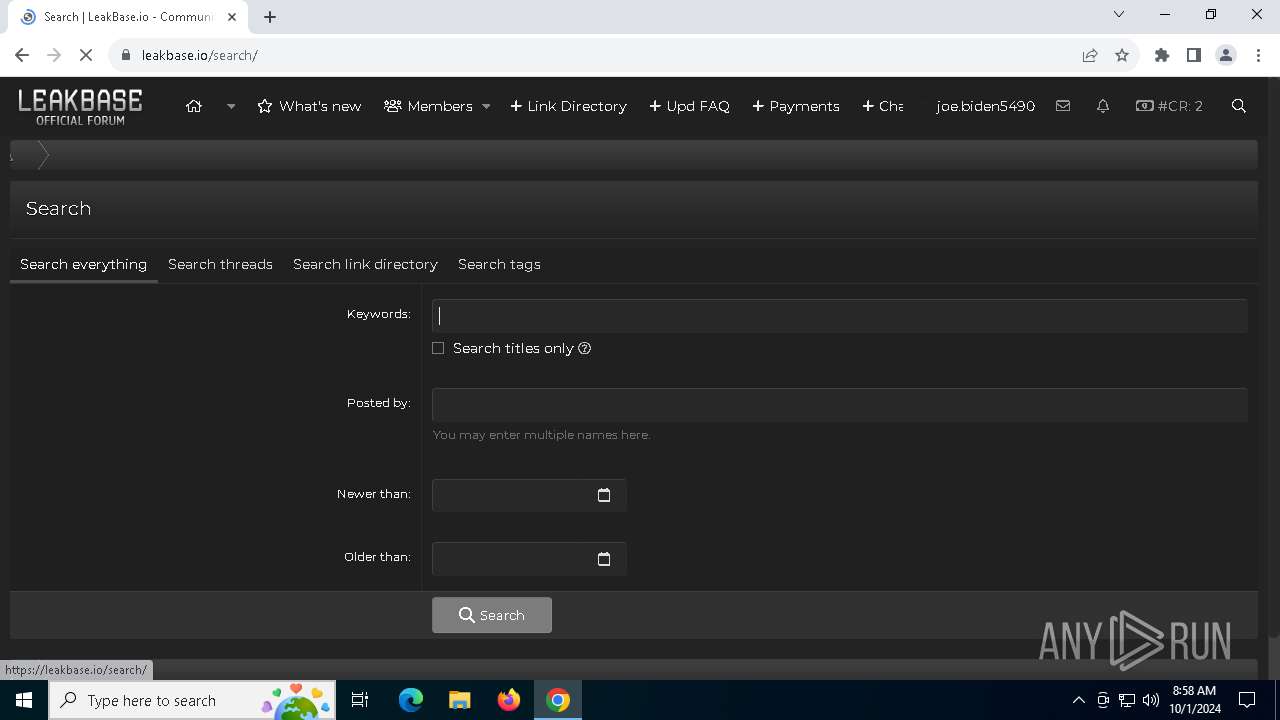Open a new browser tab
This screenshot has height=720, width=1280.
click(270, 17)
